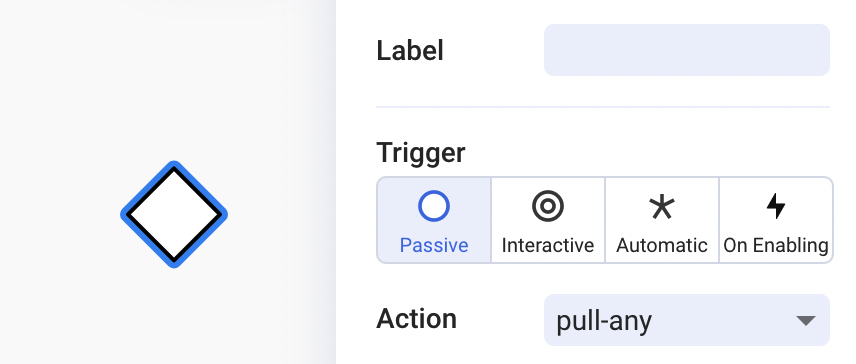Screen dimensions: 856x364
Task: Select the On Enabling lightning icon
Action: tap(776, 206)
